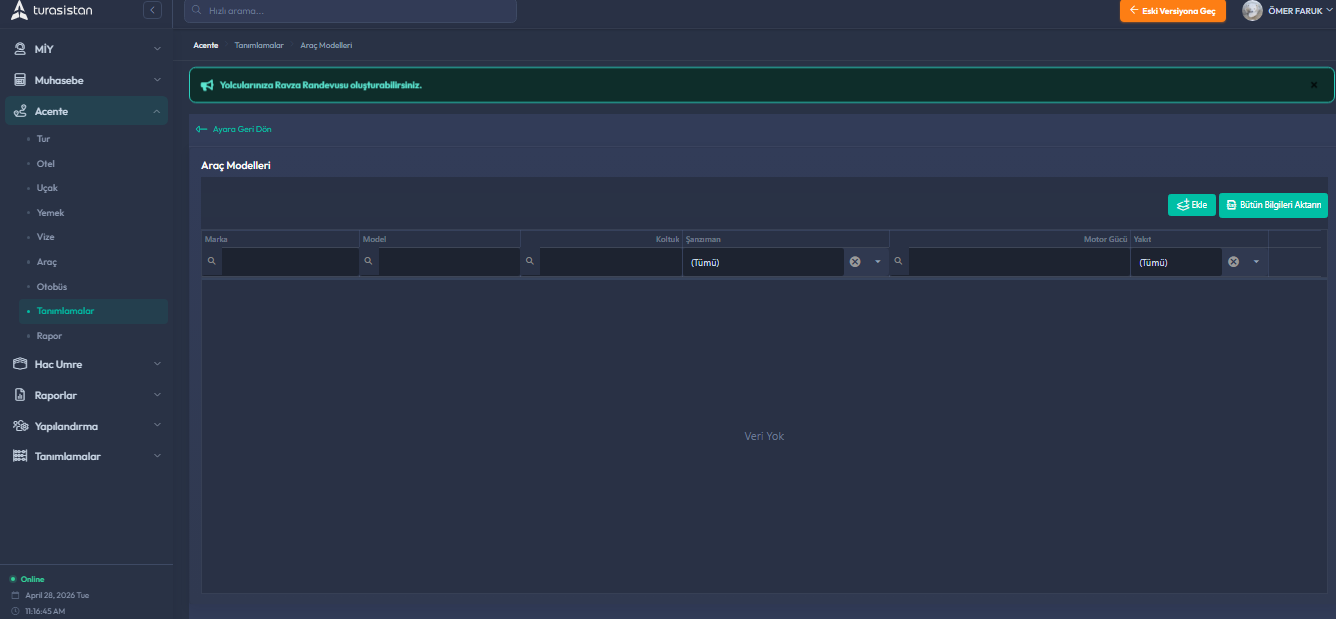Expand the Muhasebe sidebar section
This screenshot has width=1336, height=619.
tap(85, 80)
